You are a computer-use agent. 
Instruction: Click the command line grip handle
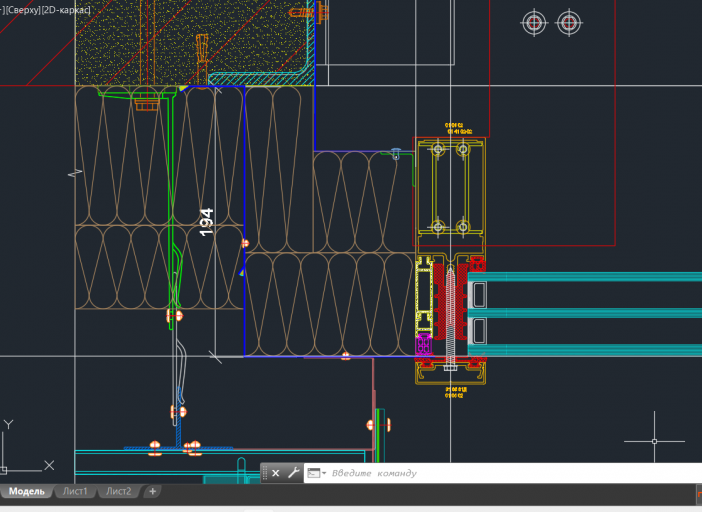pyautogui.click(x=265, y=473)
